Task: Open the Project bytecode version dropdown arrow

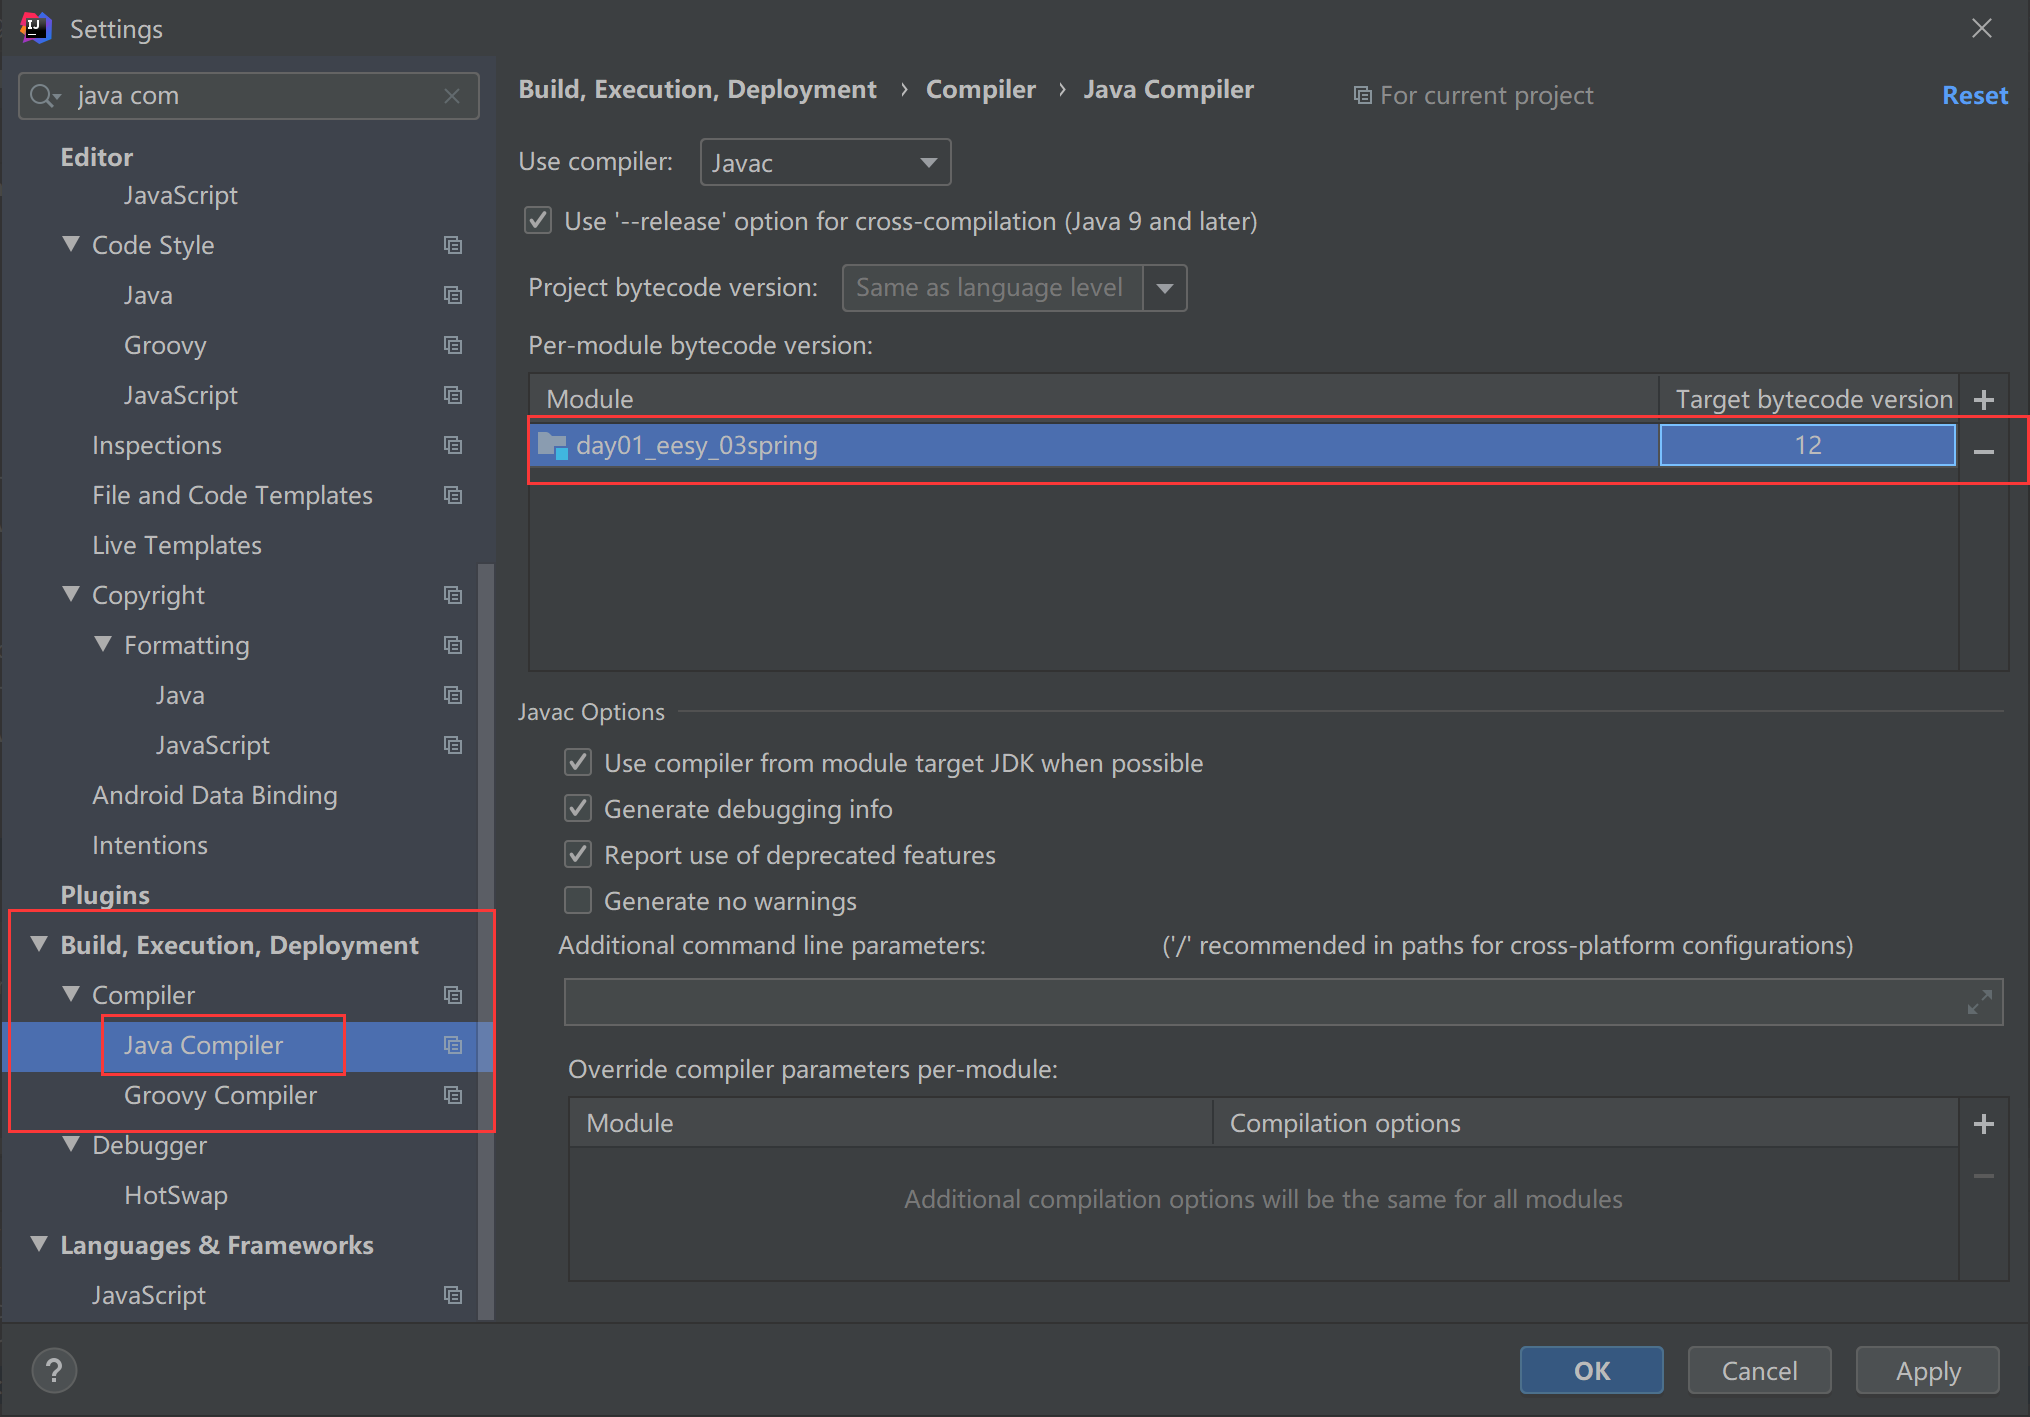Action: point(1165,288)
